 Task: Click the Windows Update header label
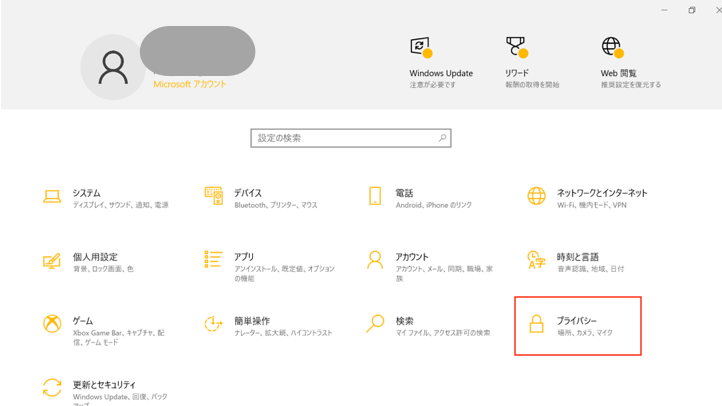441,73
